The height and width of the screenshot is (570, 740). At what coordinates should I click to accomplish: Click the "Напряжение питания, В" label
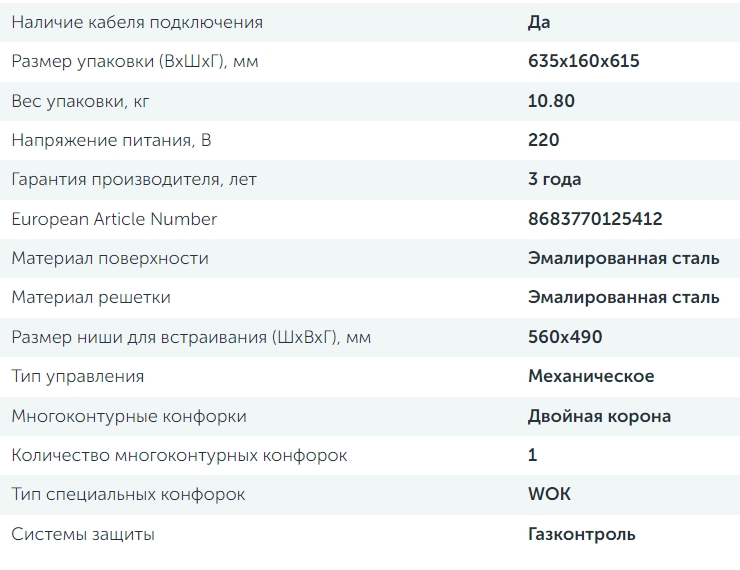111,140
